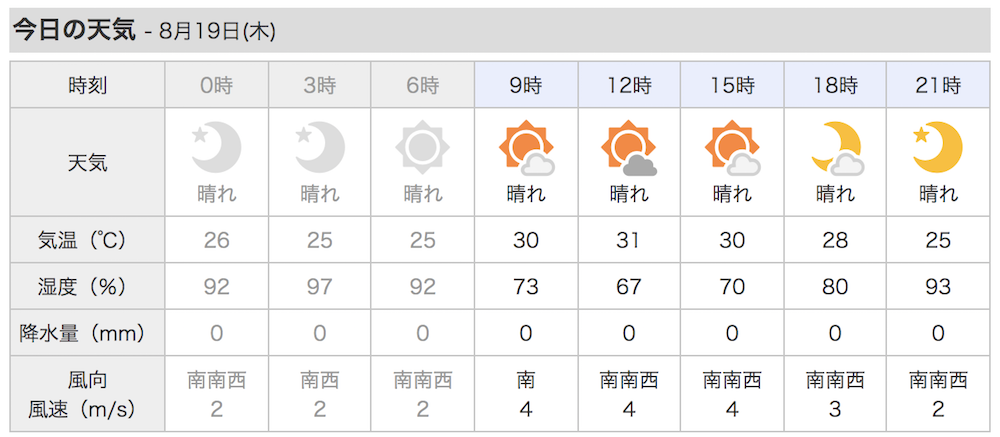Click the 南 wind direction at 9時
Image resolution: width=1000 pixels, height=437 pixels.
(x=526, y=381)
